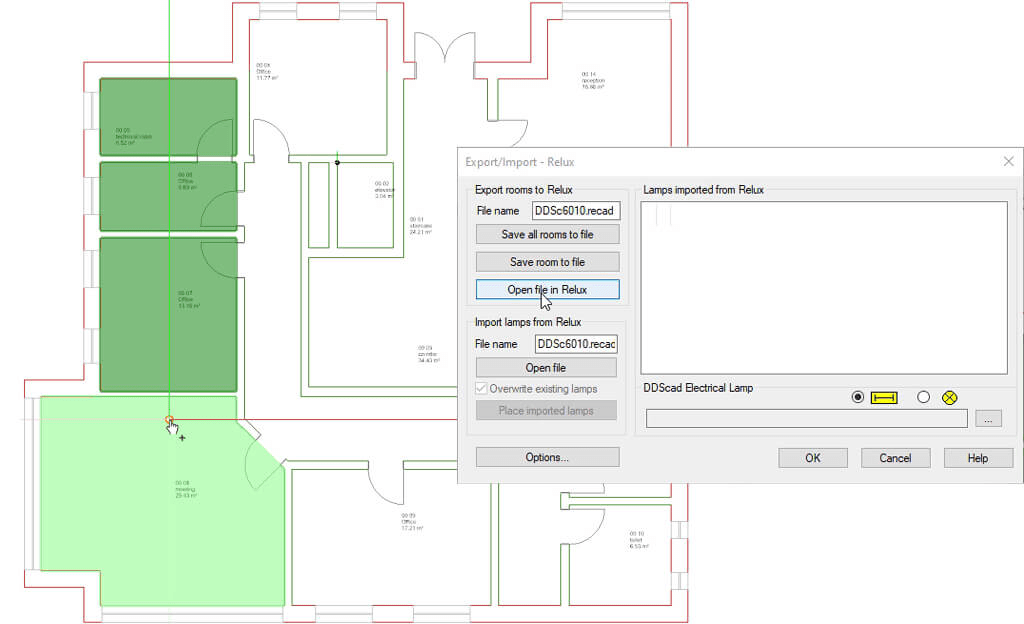The height and width of the screenshot is (624, 1024).
Task: Click the round lamp symbol icon
Action: tap(950, 397)
